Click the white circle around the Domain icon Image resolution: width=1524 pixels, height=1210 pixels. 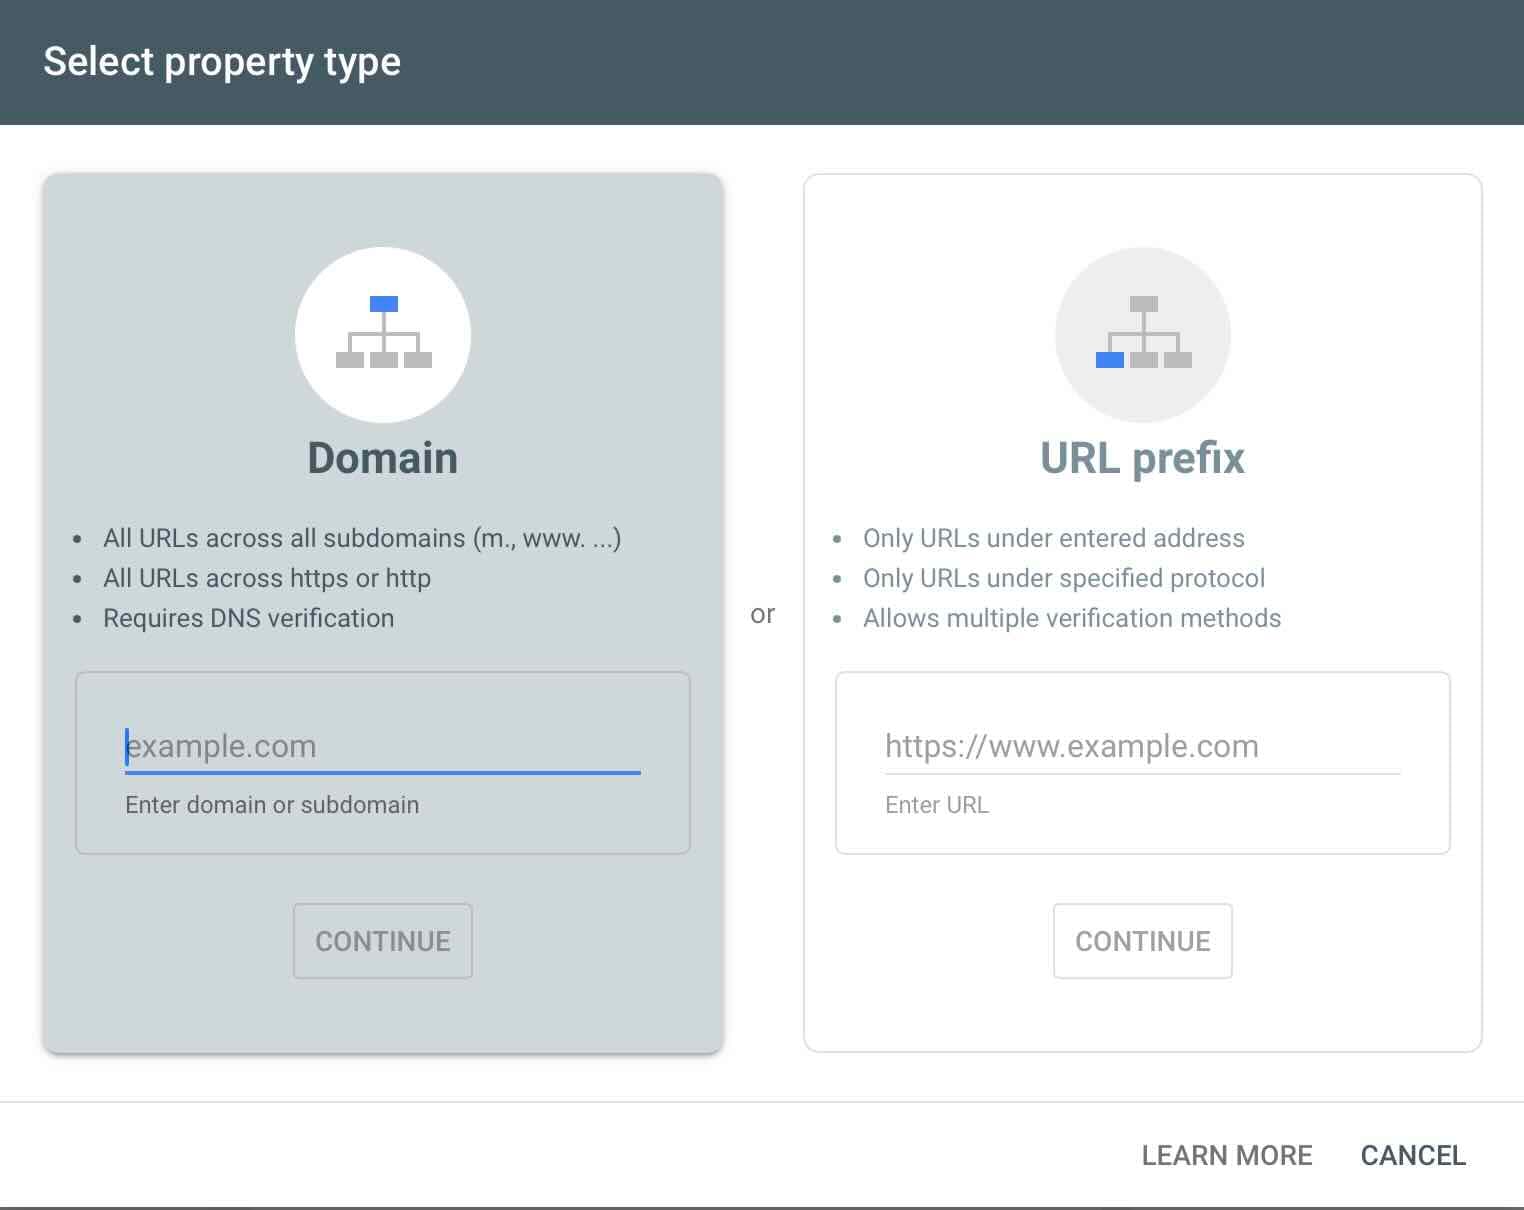pyautogui.click(x=330, y=290)
